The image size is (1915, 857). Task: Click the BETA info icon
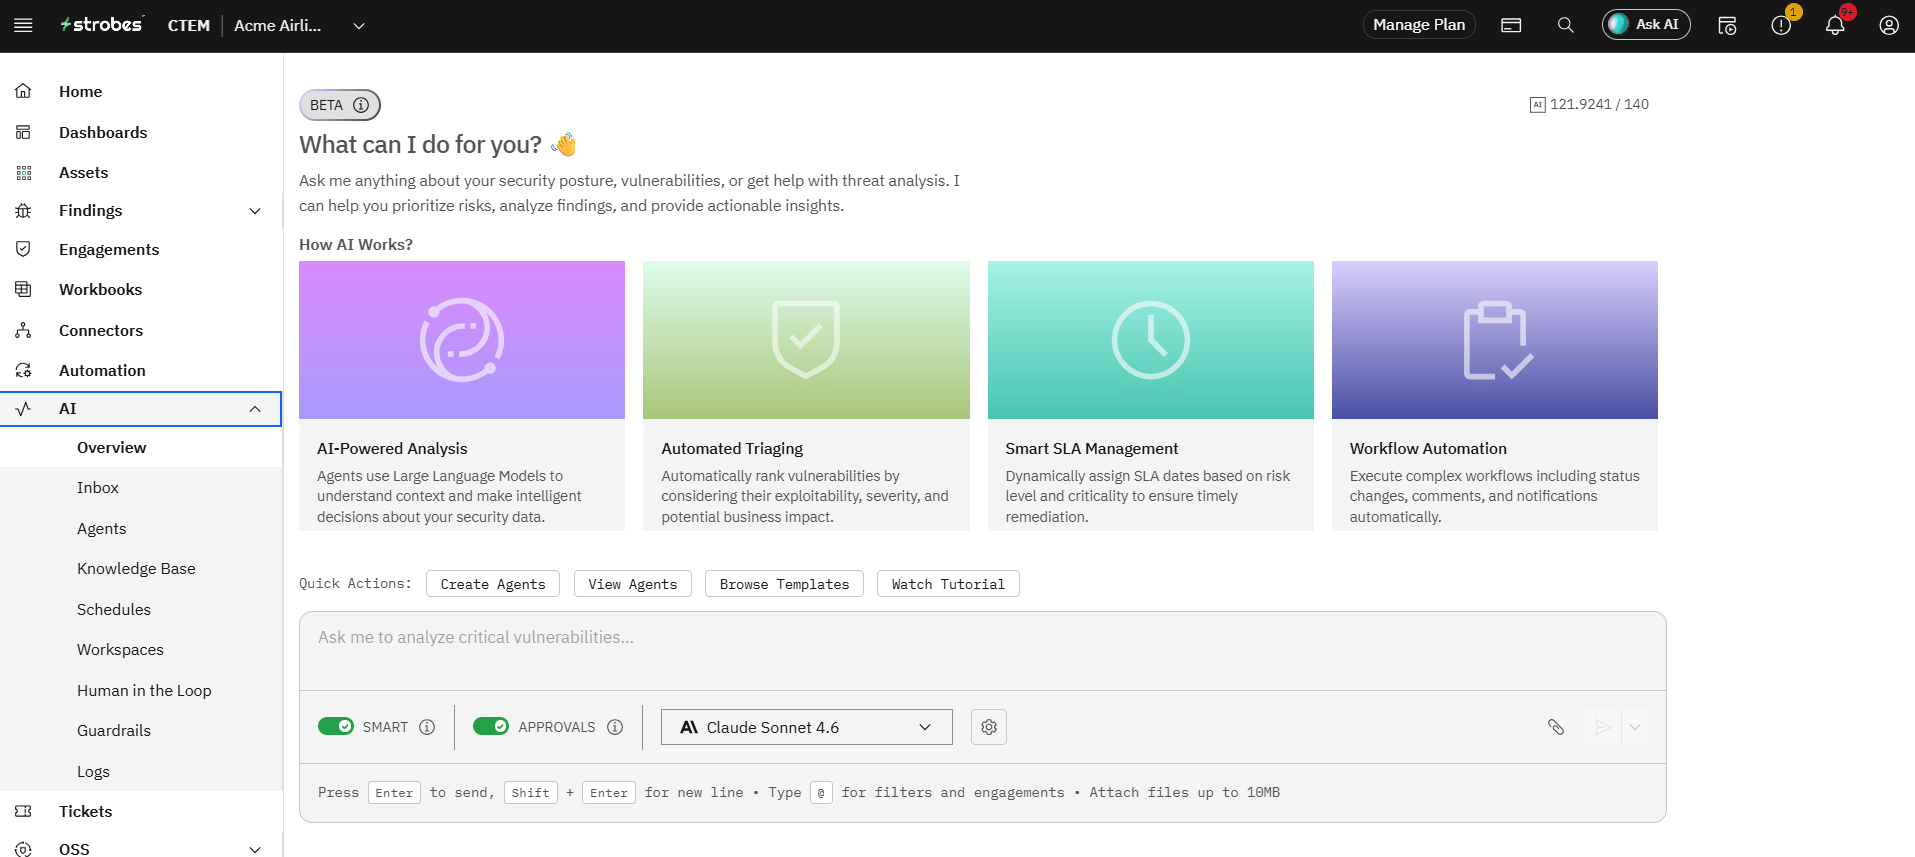(361, 105)
